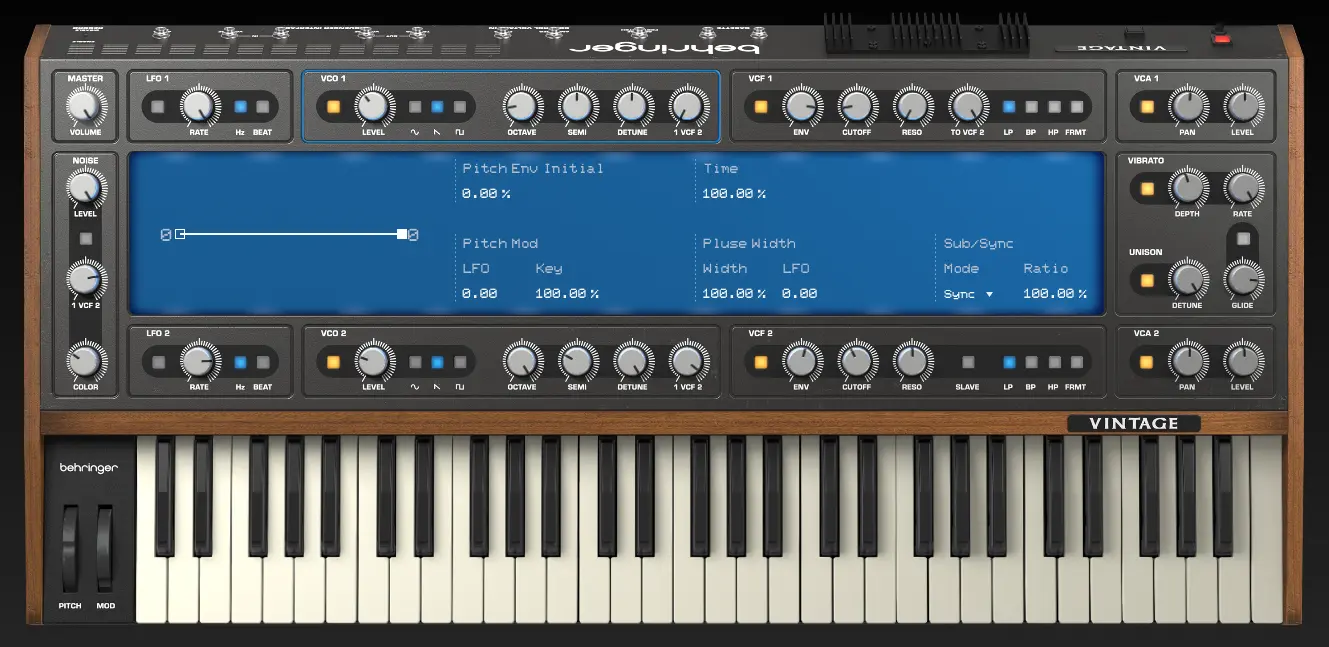
Task: Select BP filter type on VCF 1
Action: point(1031,106)
